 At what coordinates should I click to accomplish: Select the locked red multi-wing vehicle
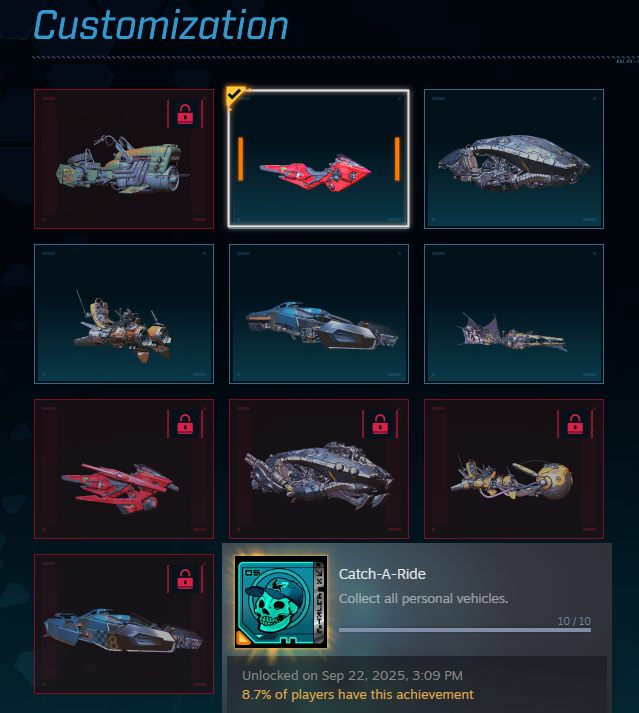point(124,469)
